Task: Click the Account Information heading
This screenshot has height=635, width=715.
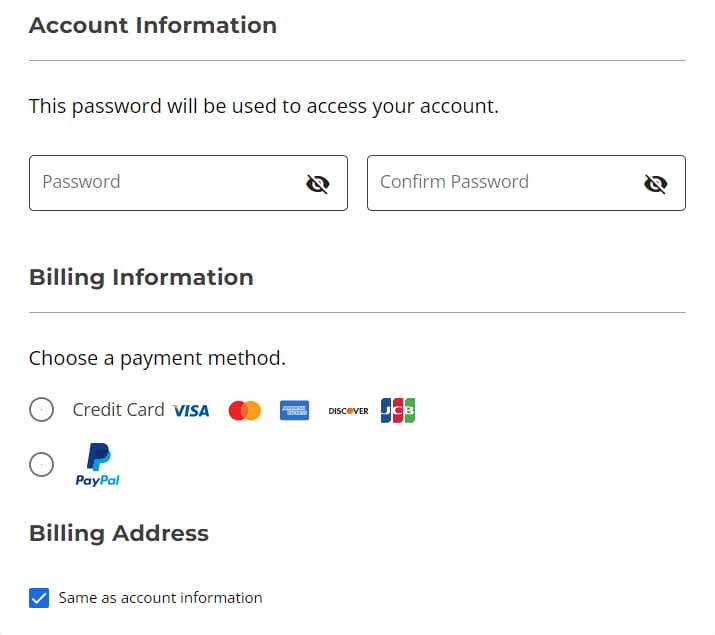Action: click(153, 25)
